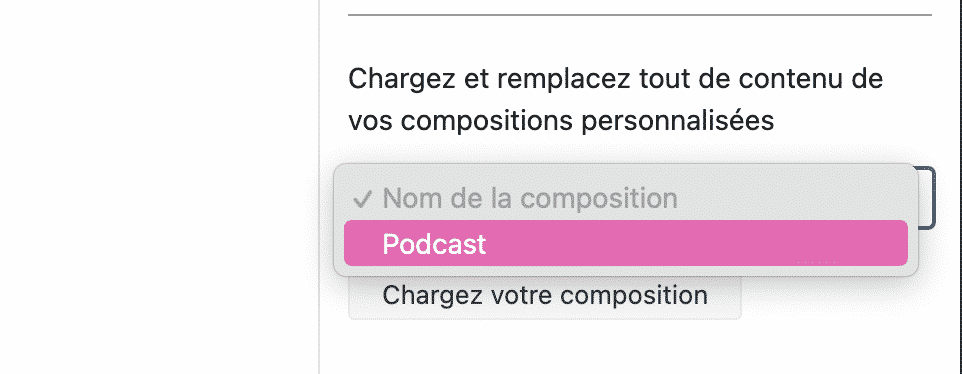The width and height of the screenshot is (962, 374).
Task: Click the 'Chargez votre composition' button
Action: [x=544, y=297]
